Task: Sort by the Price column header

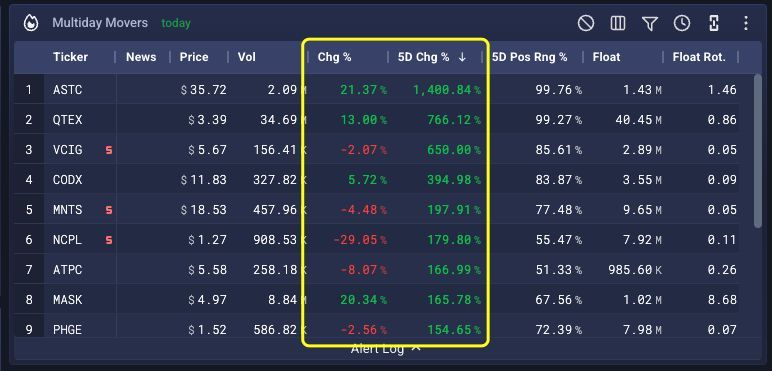Action: [194, 57]
